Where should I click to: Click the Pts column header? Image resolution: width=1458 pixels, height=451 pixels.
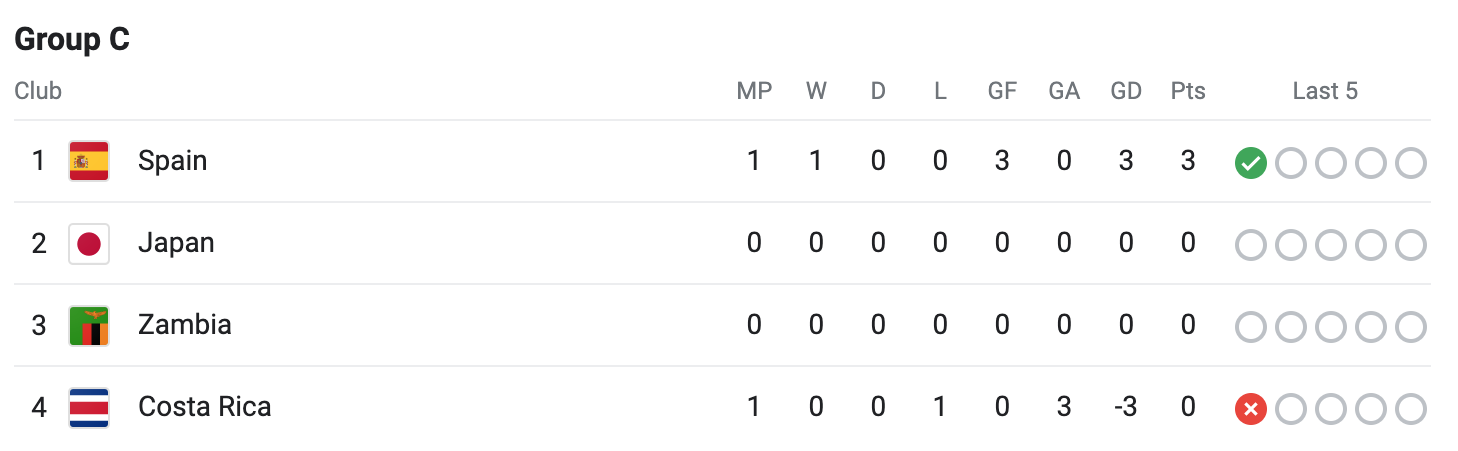[1188, 91]
